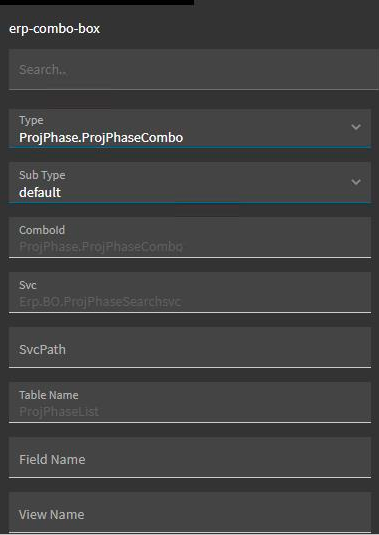Focus the Search.. input box

(x=193, y=70)
